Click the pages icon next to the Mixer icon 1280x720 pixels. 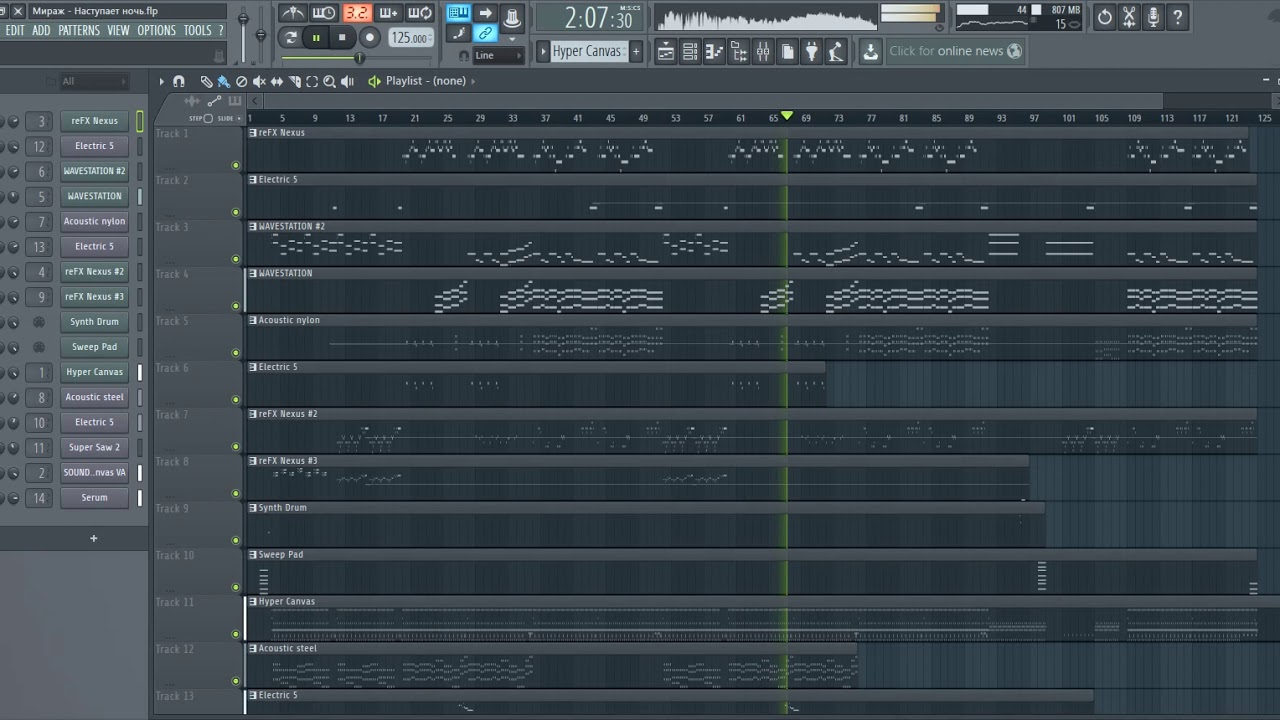tap(788, 51)
